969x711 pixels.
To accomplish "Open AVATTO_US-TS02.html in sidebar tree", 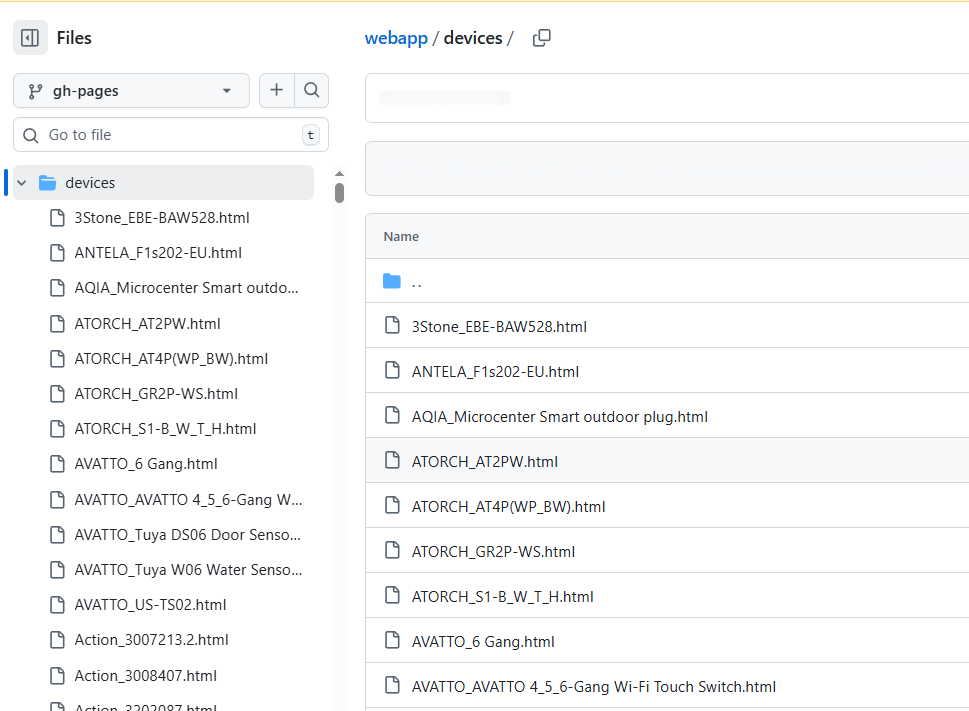I will (x=150, y=605).
